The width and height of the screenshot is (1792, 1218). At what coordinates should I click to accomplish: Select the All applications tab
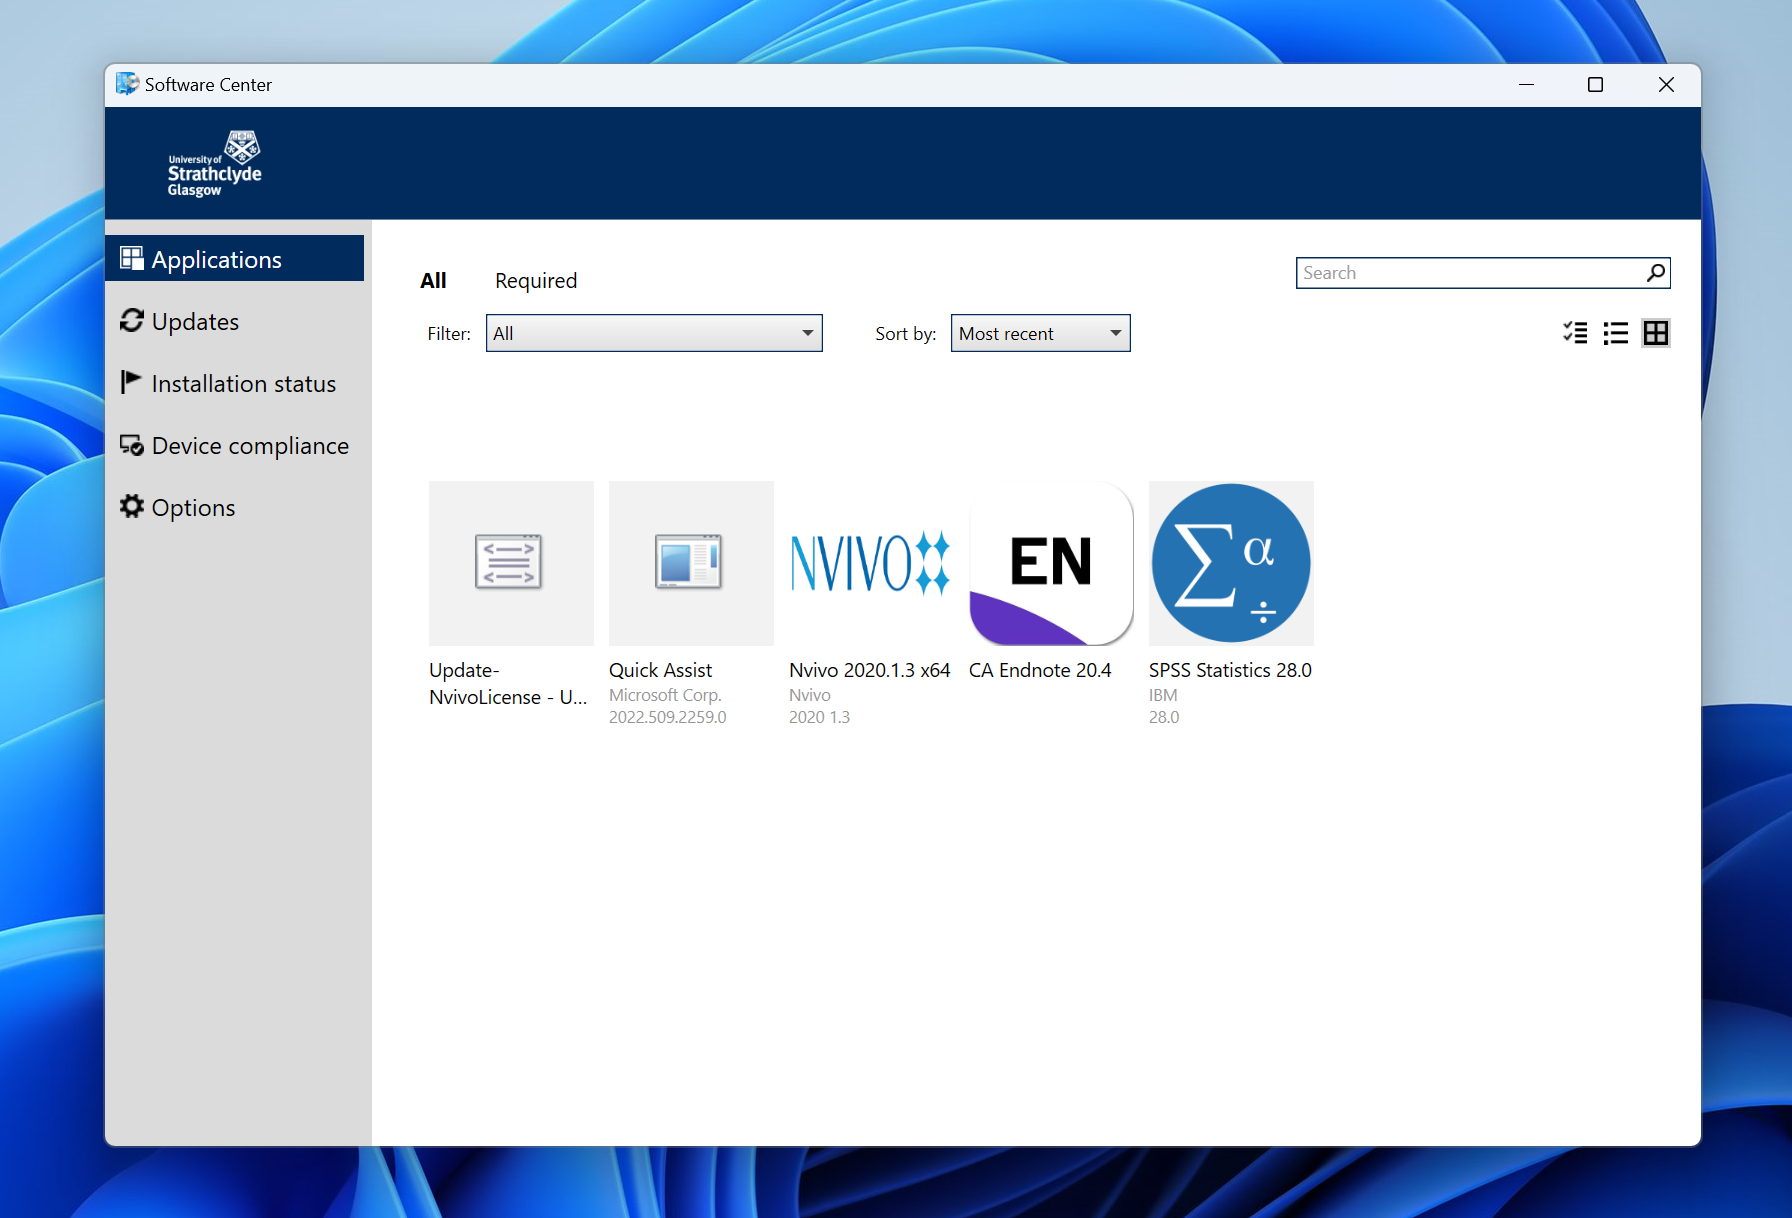pyautogui.click(x=433, y=281)
